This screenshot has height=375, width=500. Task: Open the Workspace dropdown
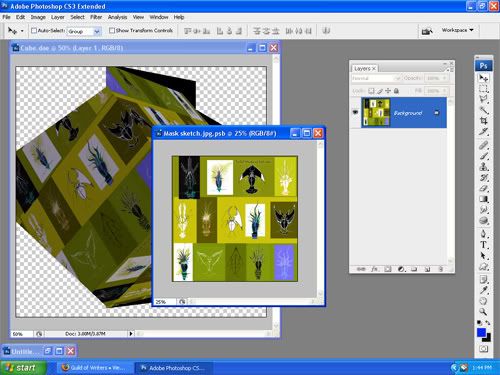point(457,30)
